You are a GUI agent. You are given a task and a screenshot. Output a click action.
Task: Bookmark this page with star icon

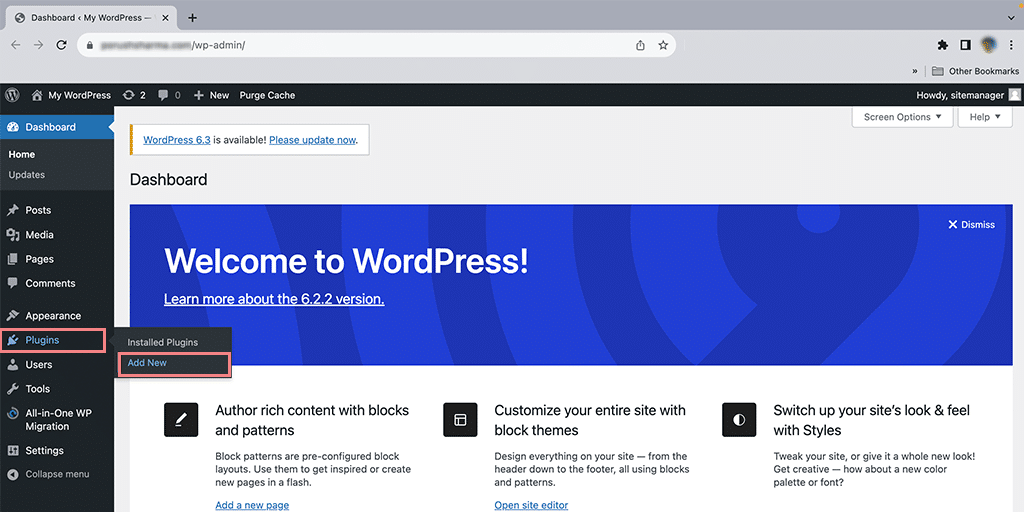tap(662, 45)
